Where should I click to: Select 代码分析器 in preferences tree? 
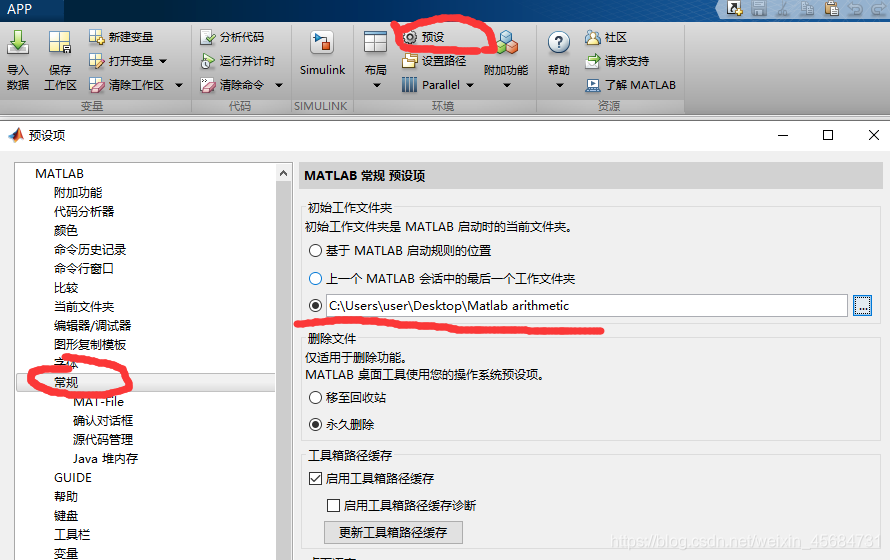84,212
